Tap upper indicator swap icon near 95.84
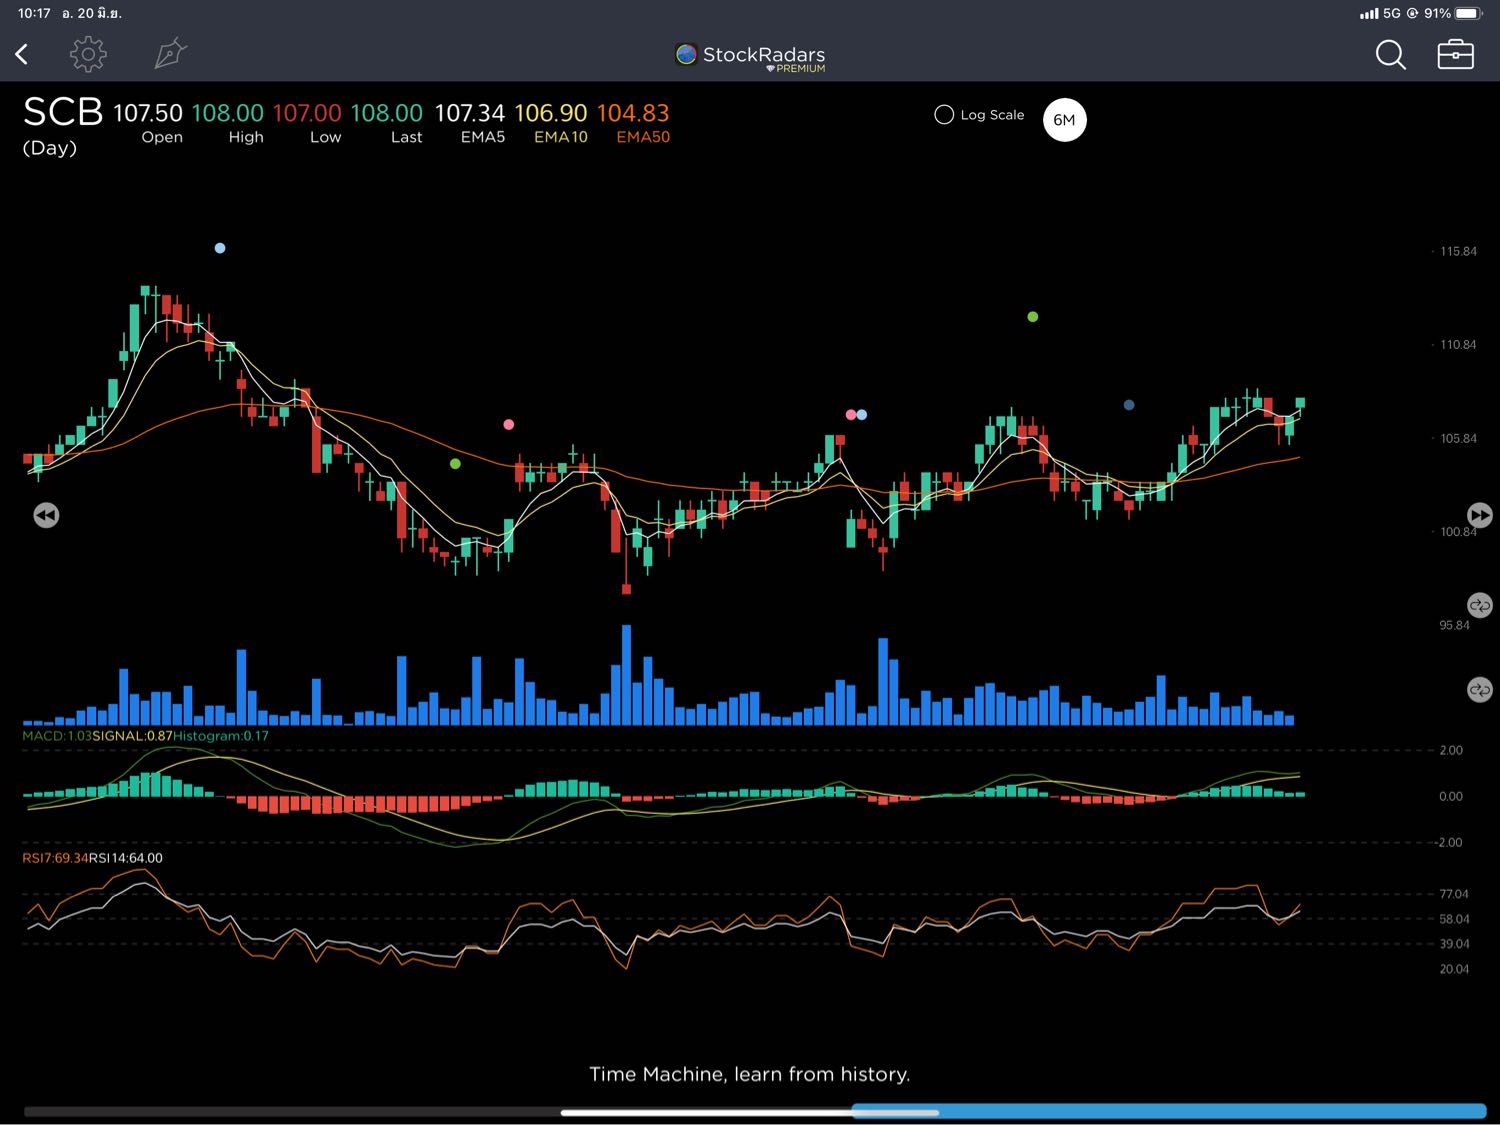1500x1125 pixels. click(x=1479, y=606)
